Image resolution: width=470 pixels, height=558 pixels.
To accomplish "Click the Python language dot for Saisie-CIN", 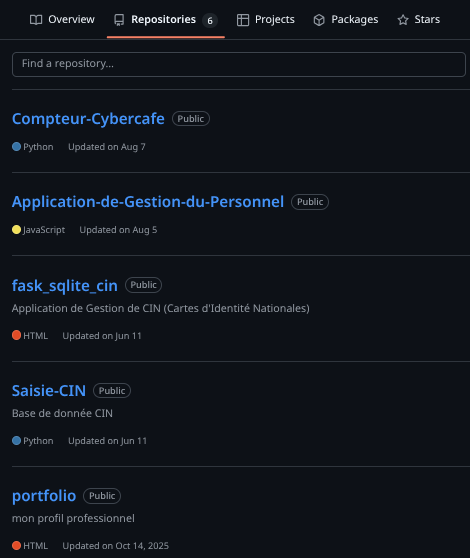I will coord(16,441).
